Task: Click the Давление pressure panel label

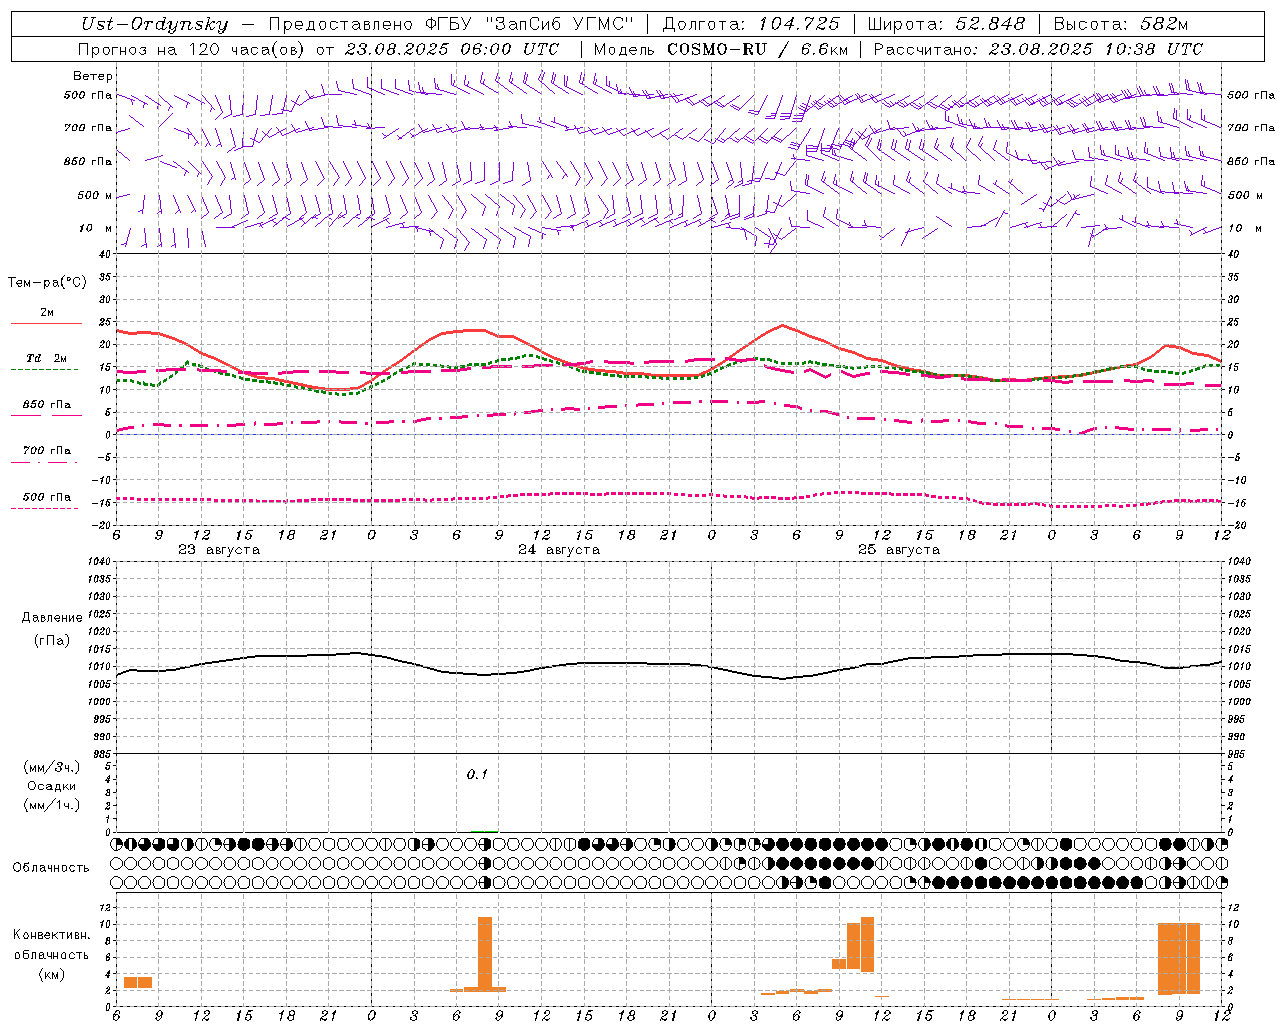Action: [x=52, y=618]
